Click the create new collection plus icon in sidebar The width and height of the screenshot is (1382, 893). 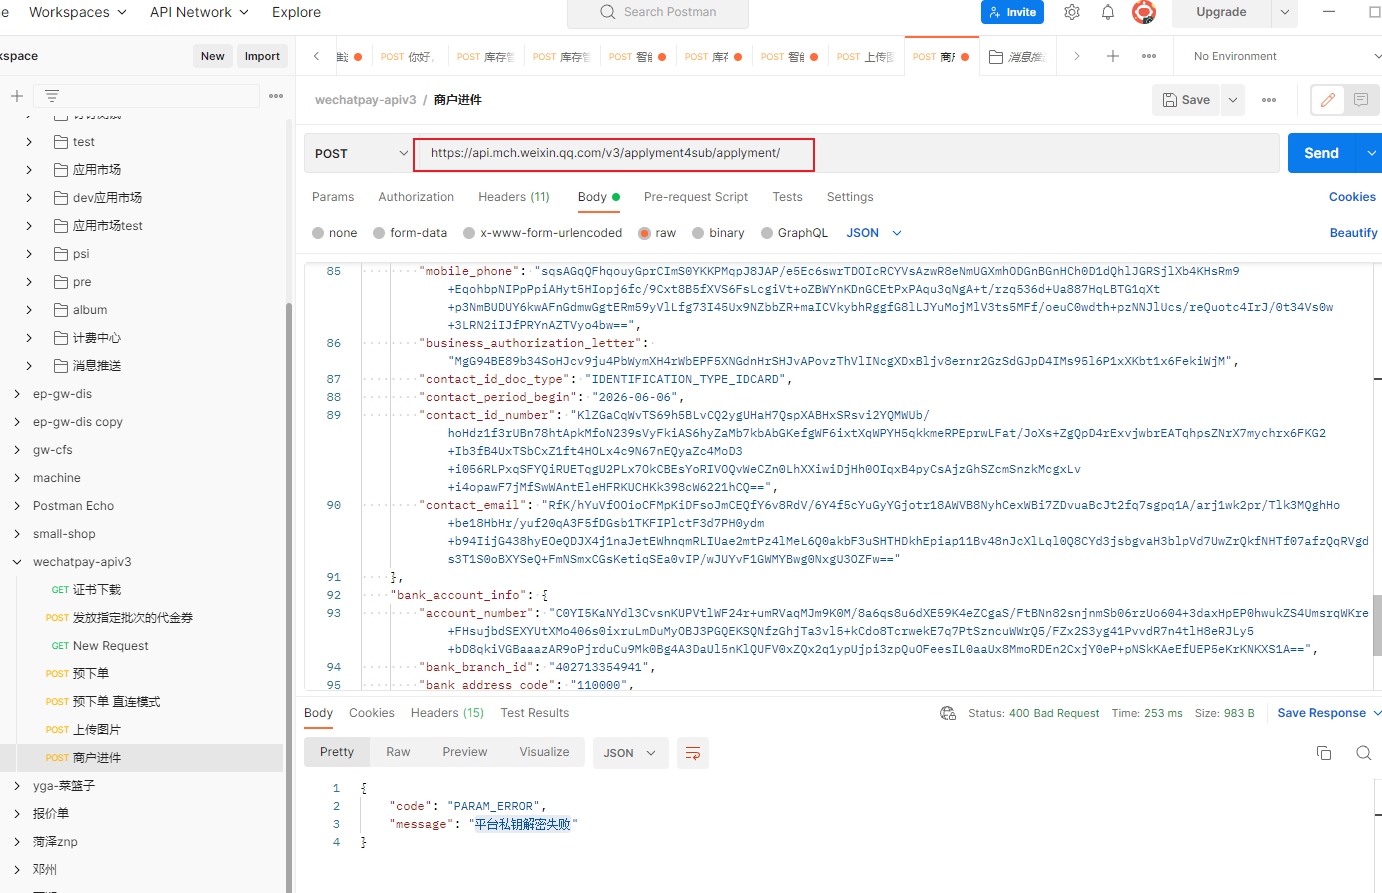(17, 96)
